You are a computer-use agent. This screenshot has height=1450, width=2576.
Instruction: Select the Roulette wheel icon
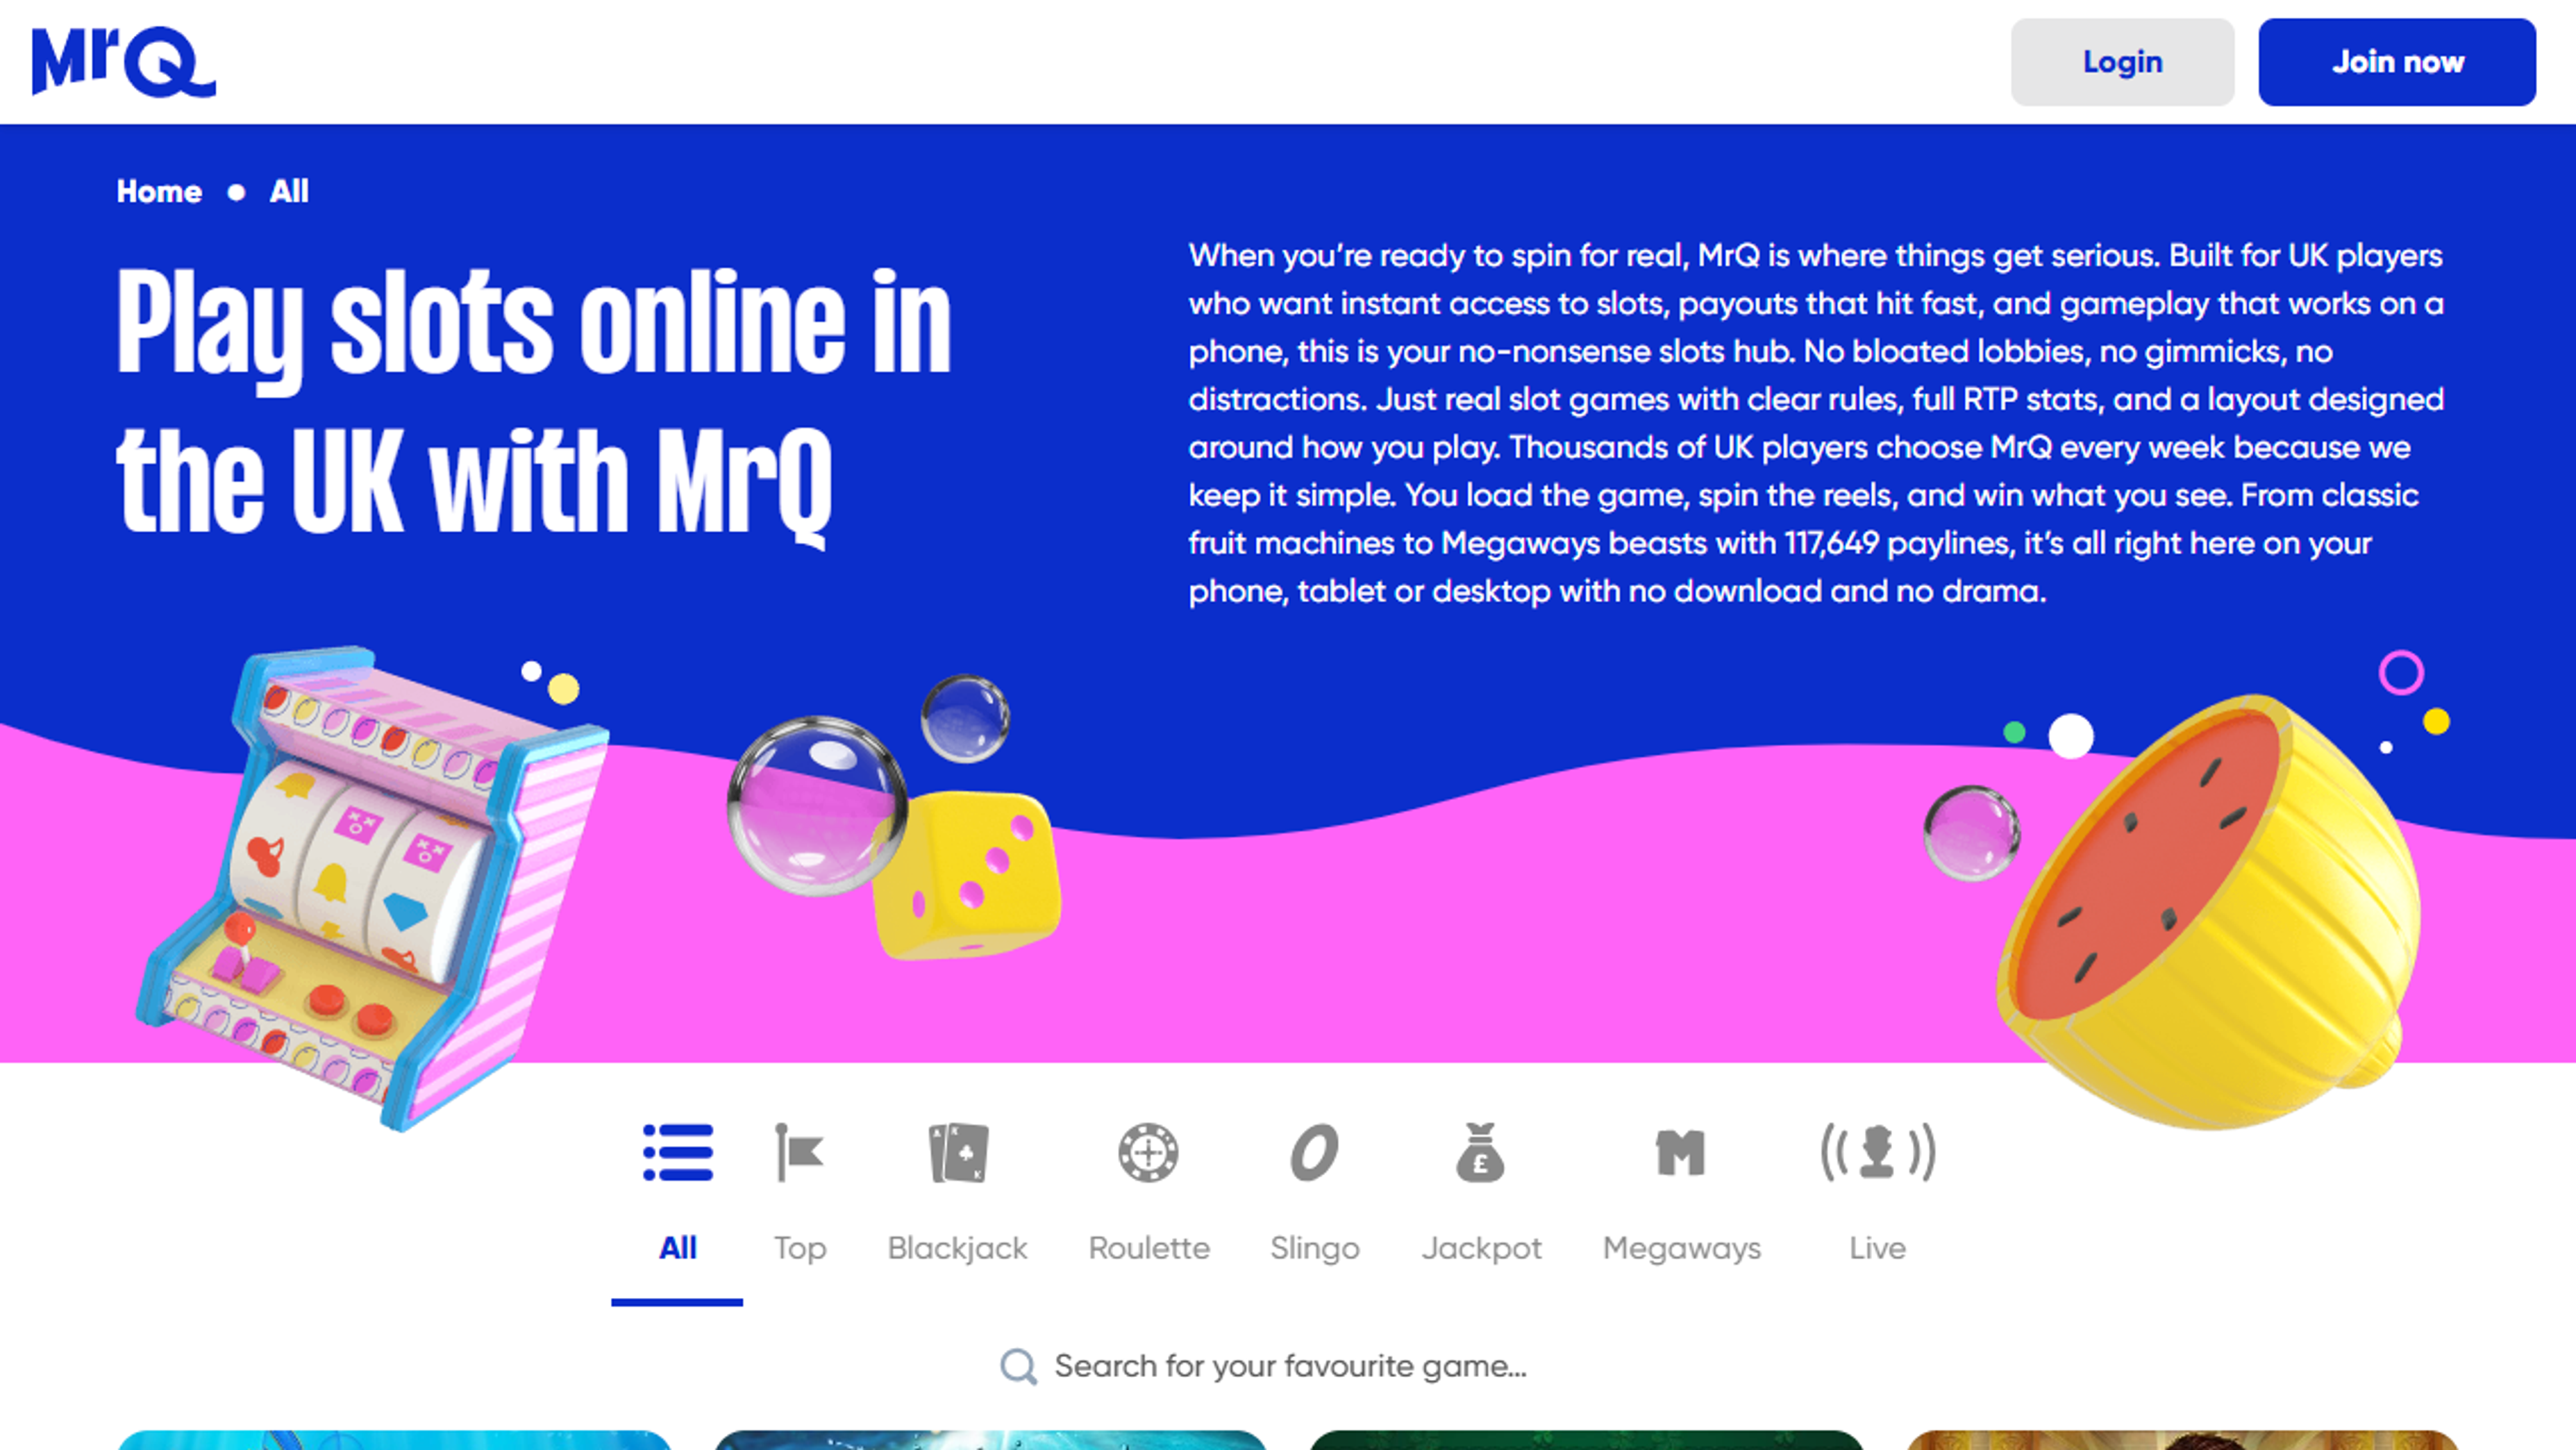[x=1148, y=1152]
